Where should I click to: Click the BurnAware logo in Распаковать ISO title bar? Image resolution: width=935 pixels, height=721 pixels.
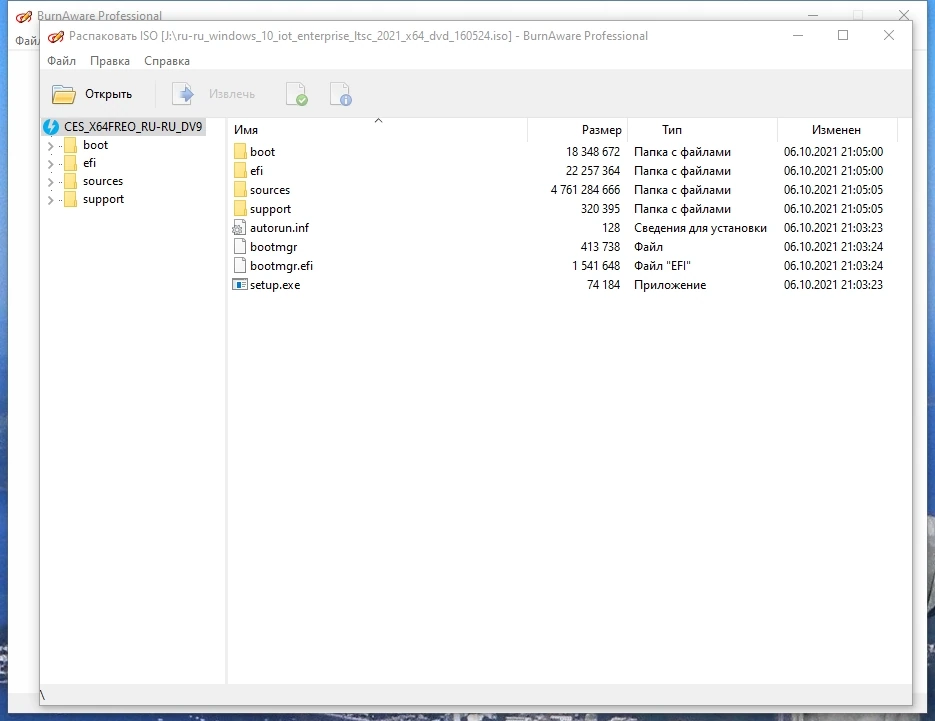(55, 36)
